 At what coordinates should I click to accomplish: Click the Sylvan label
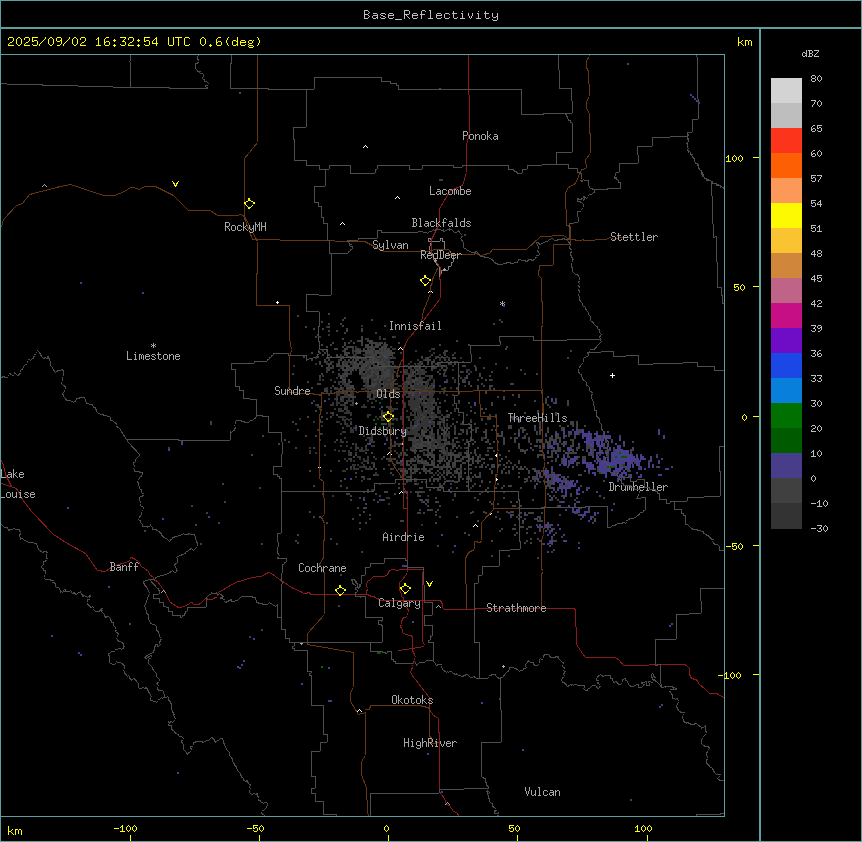coord(390,245)
